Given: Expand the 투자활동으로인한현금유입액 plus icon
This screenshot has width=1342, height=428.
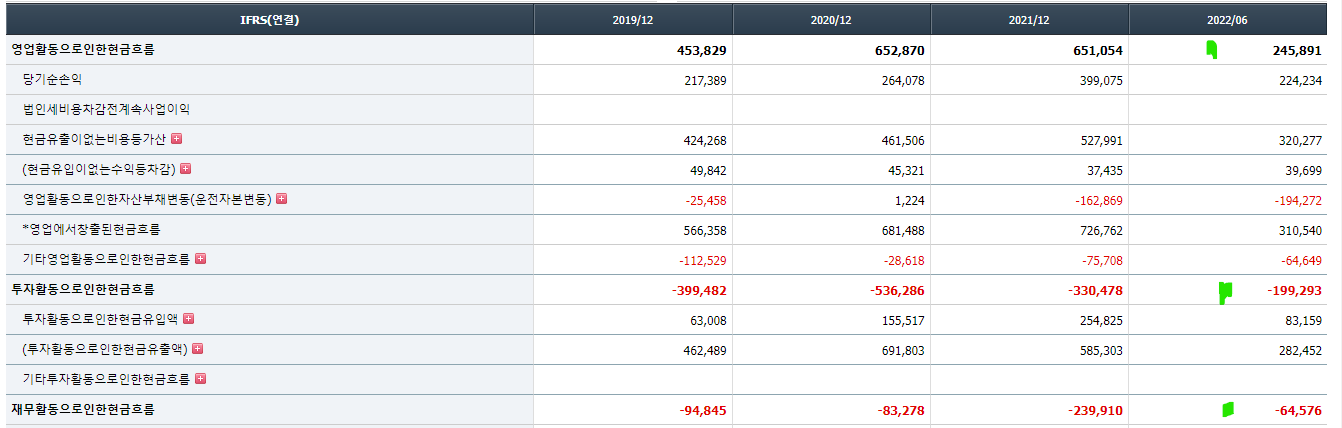Looking at the screenshot, I should tap(188, 319).
